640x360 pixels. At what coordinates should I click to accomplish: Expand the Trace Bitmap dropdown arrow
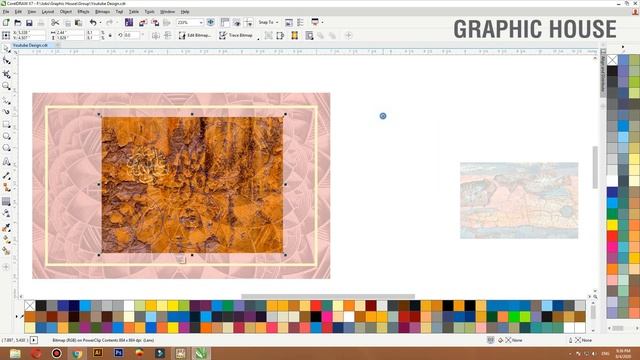point(258,38)
